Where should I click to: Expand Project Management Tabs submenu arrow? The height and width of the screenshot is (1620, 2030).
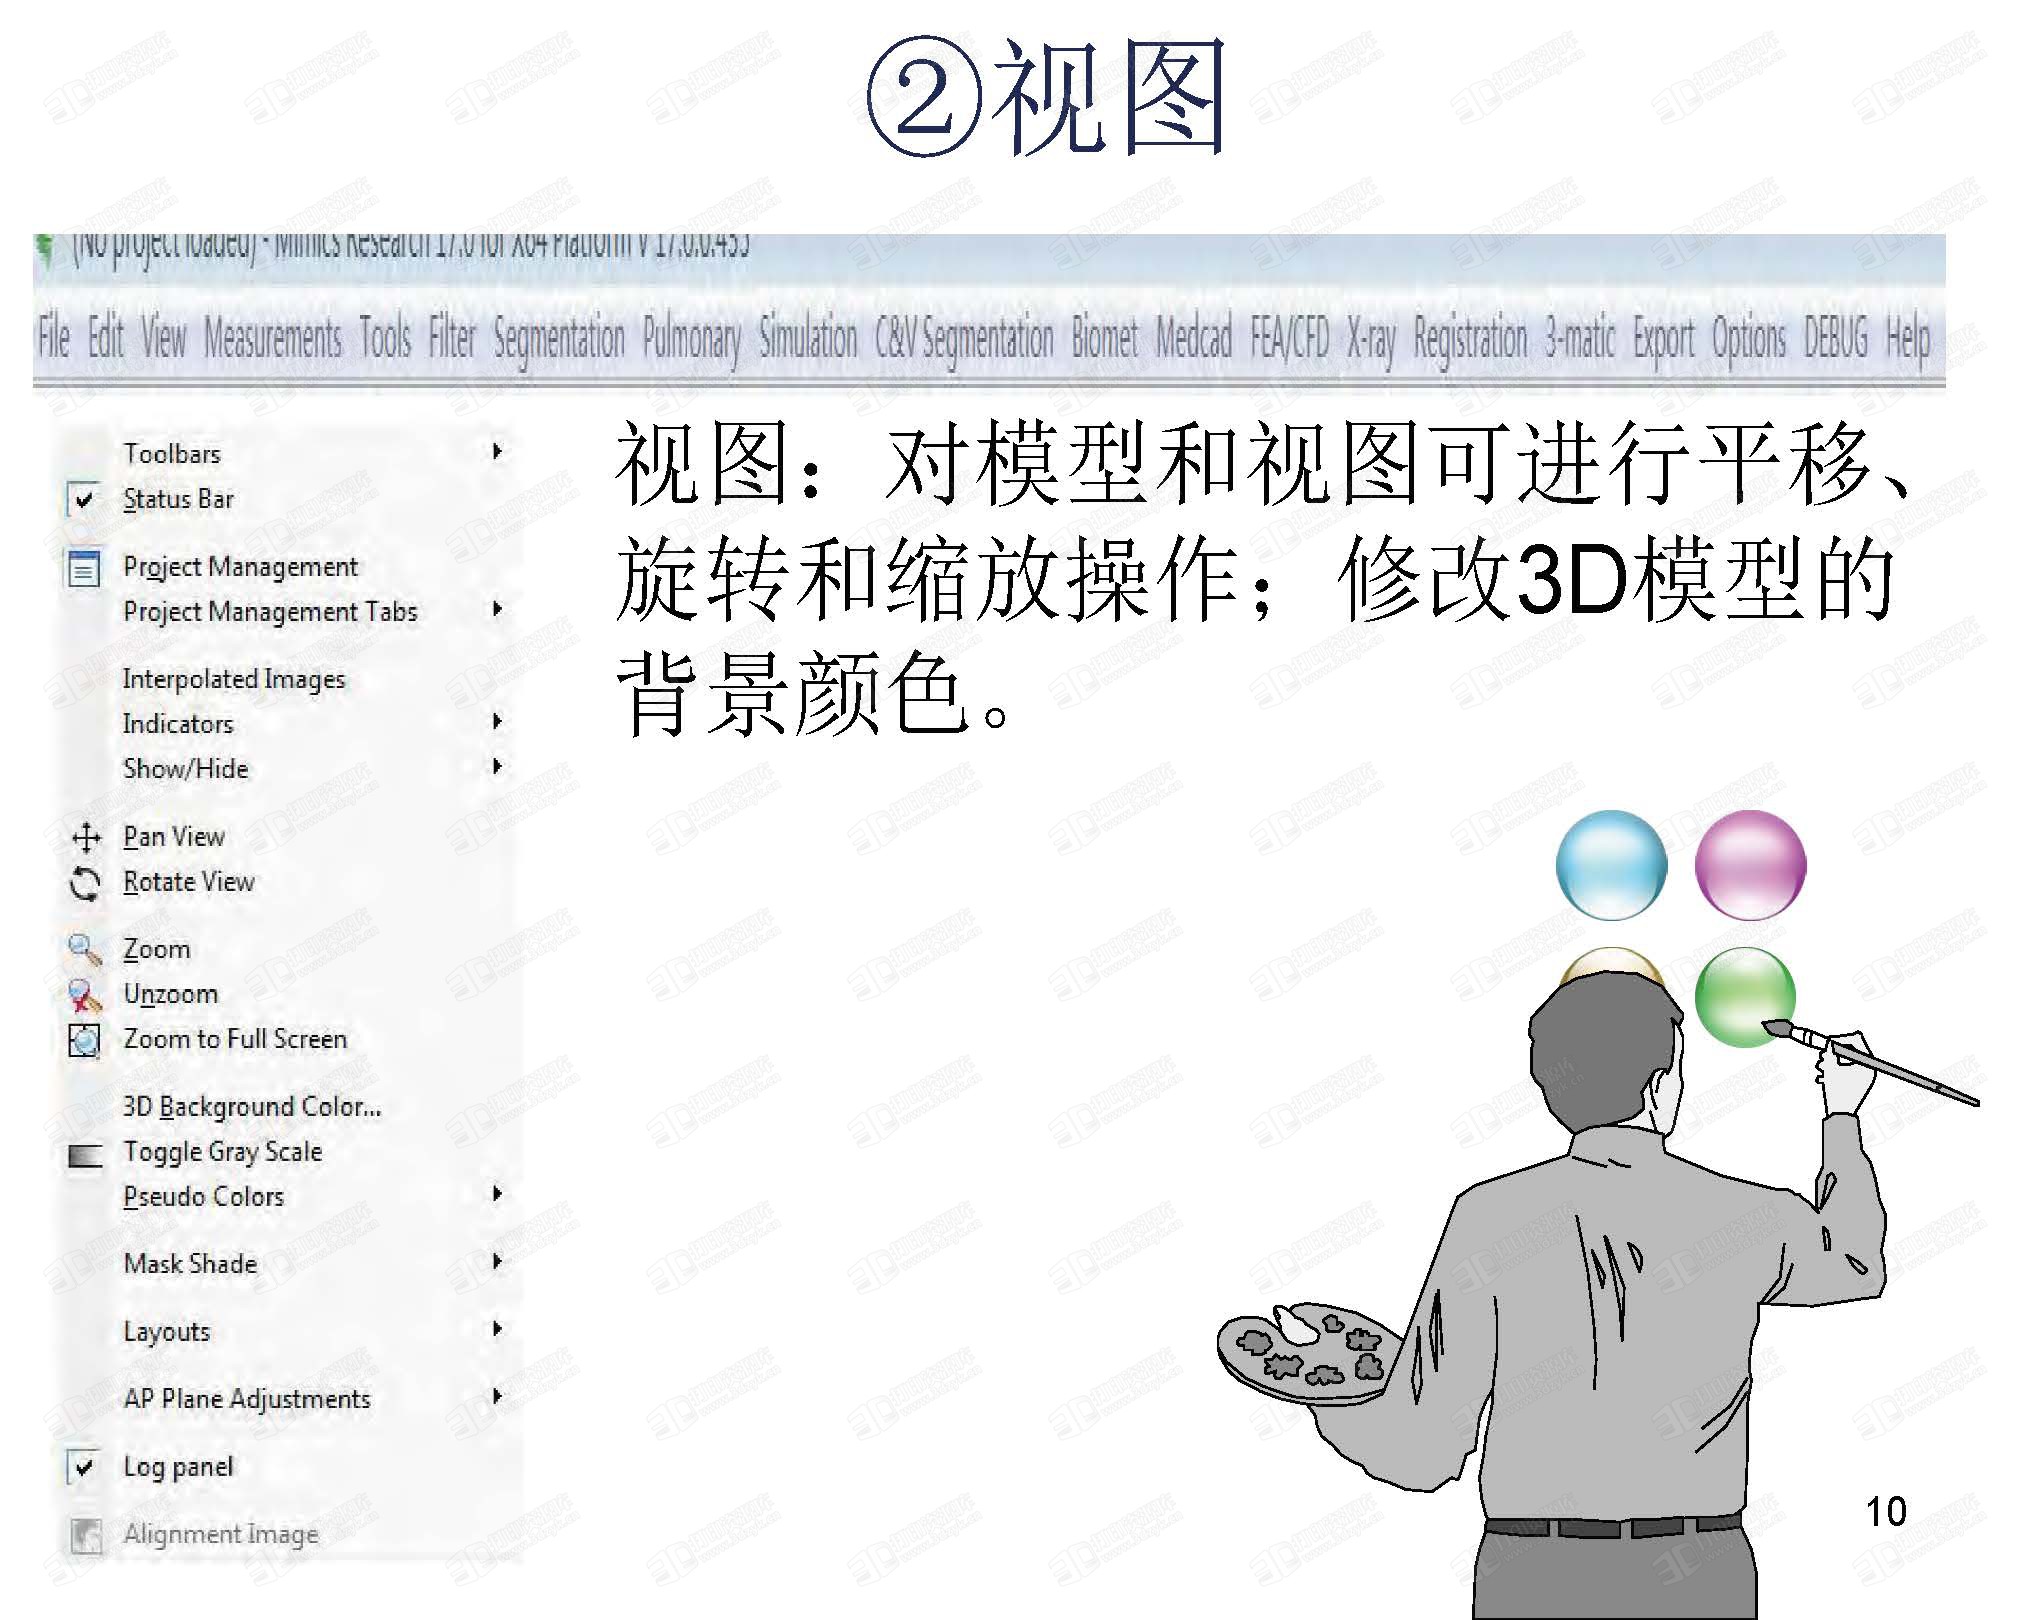point(497,609)
